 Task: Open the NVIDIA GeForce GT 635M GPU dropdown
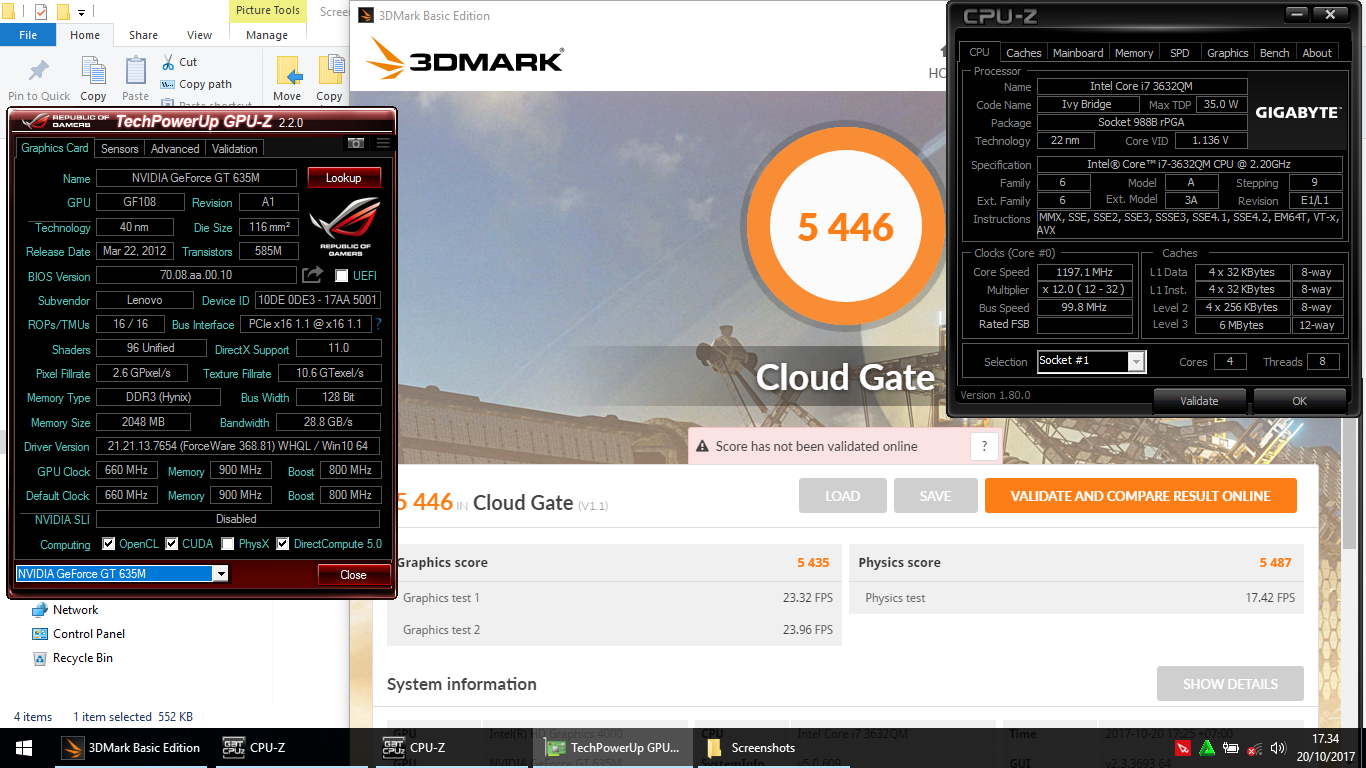[221, 574]
